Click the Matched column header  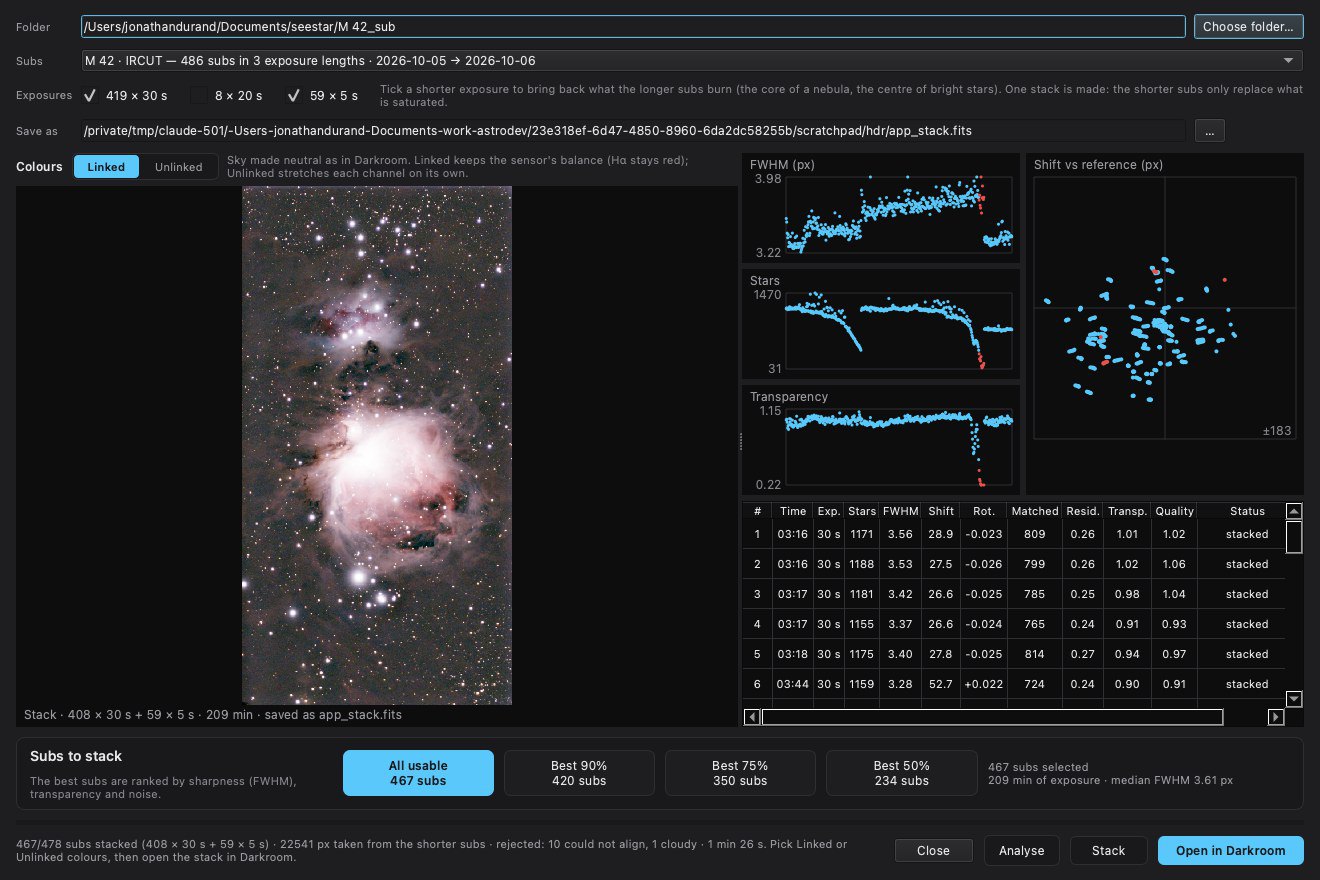(x=1035, y=511)
